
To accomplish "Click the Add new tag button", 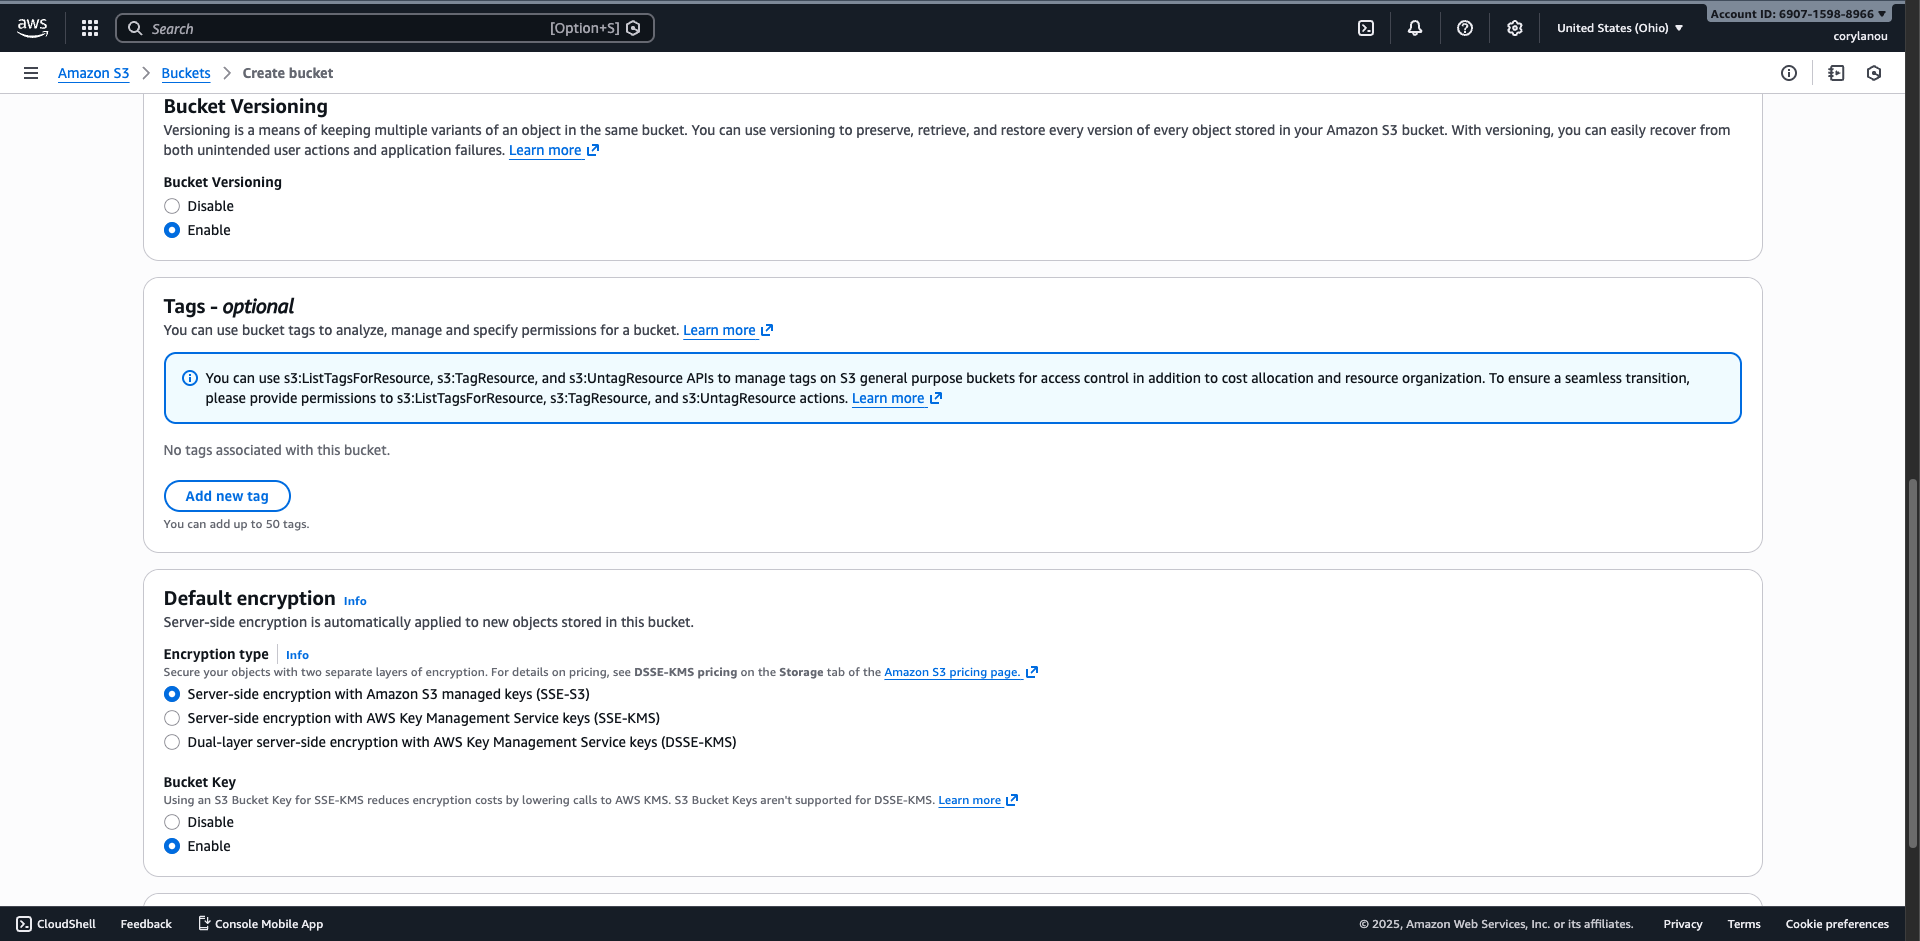I will pos(226,495).
